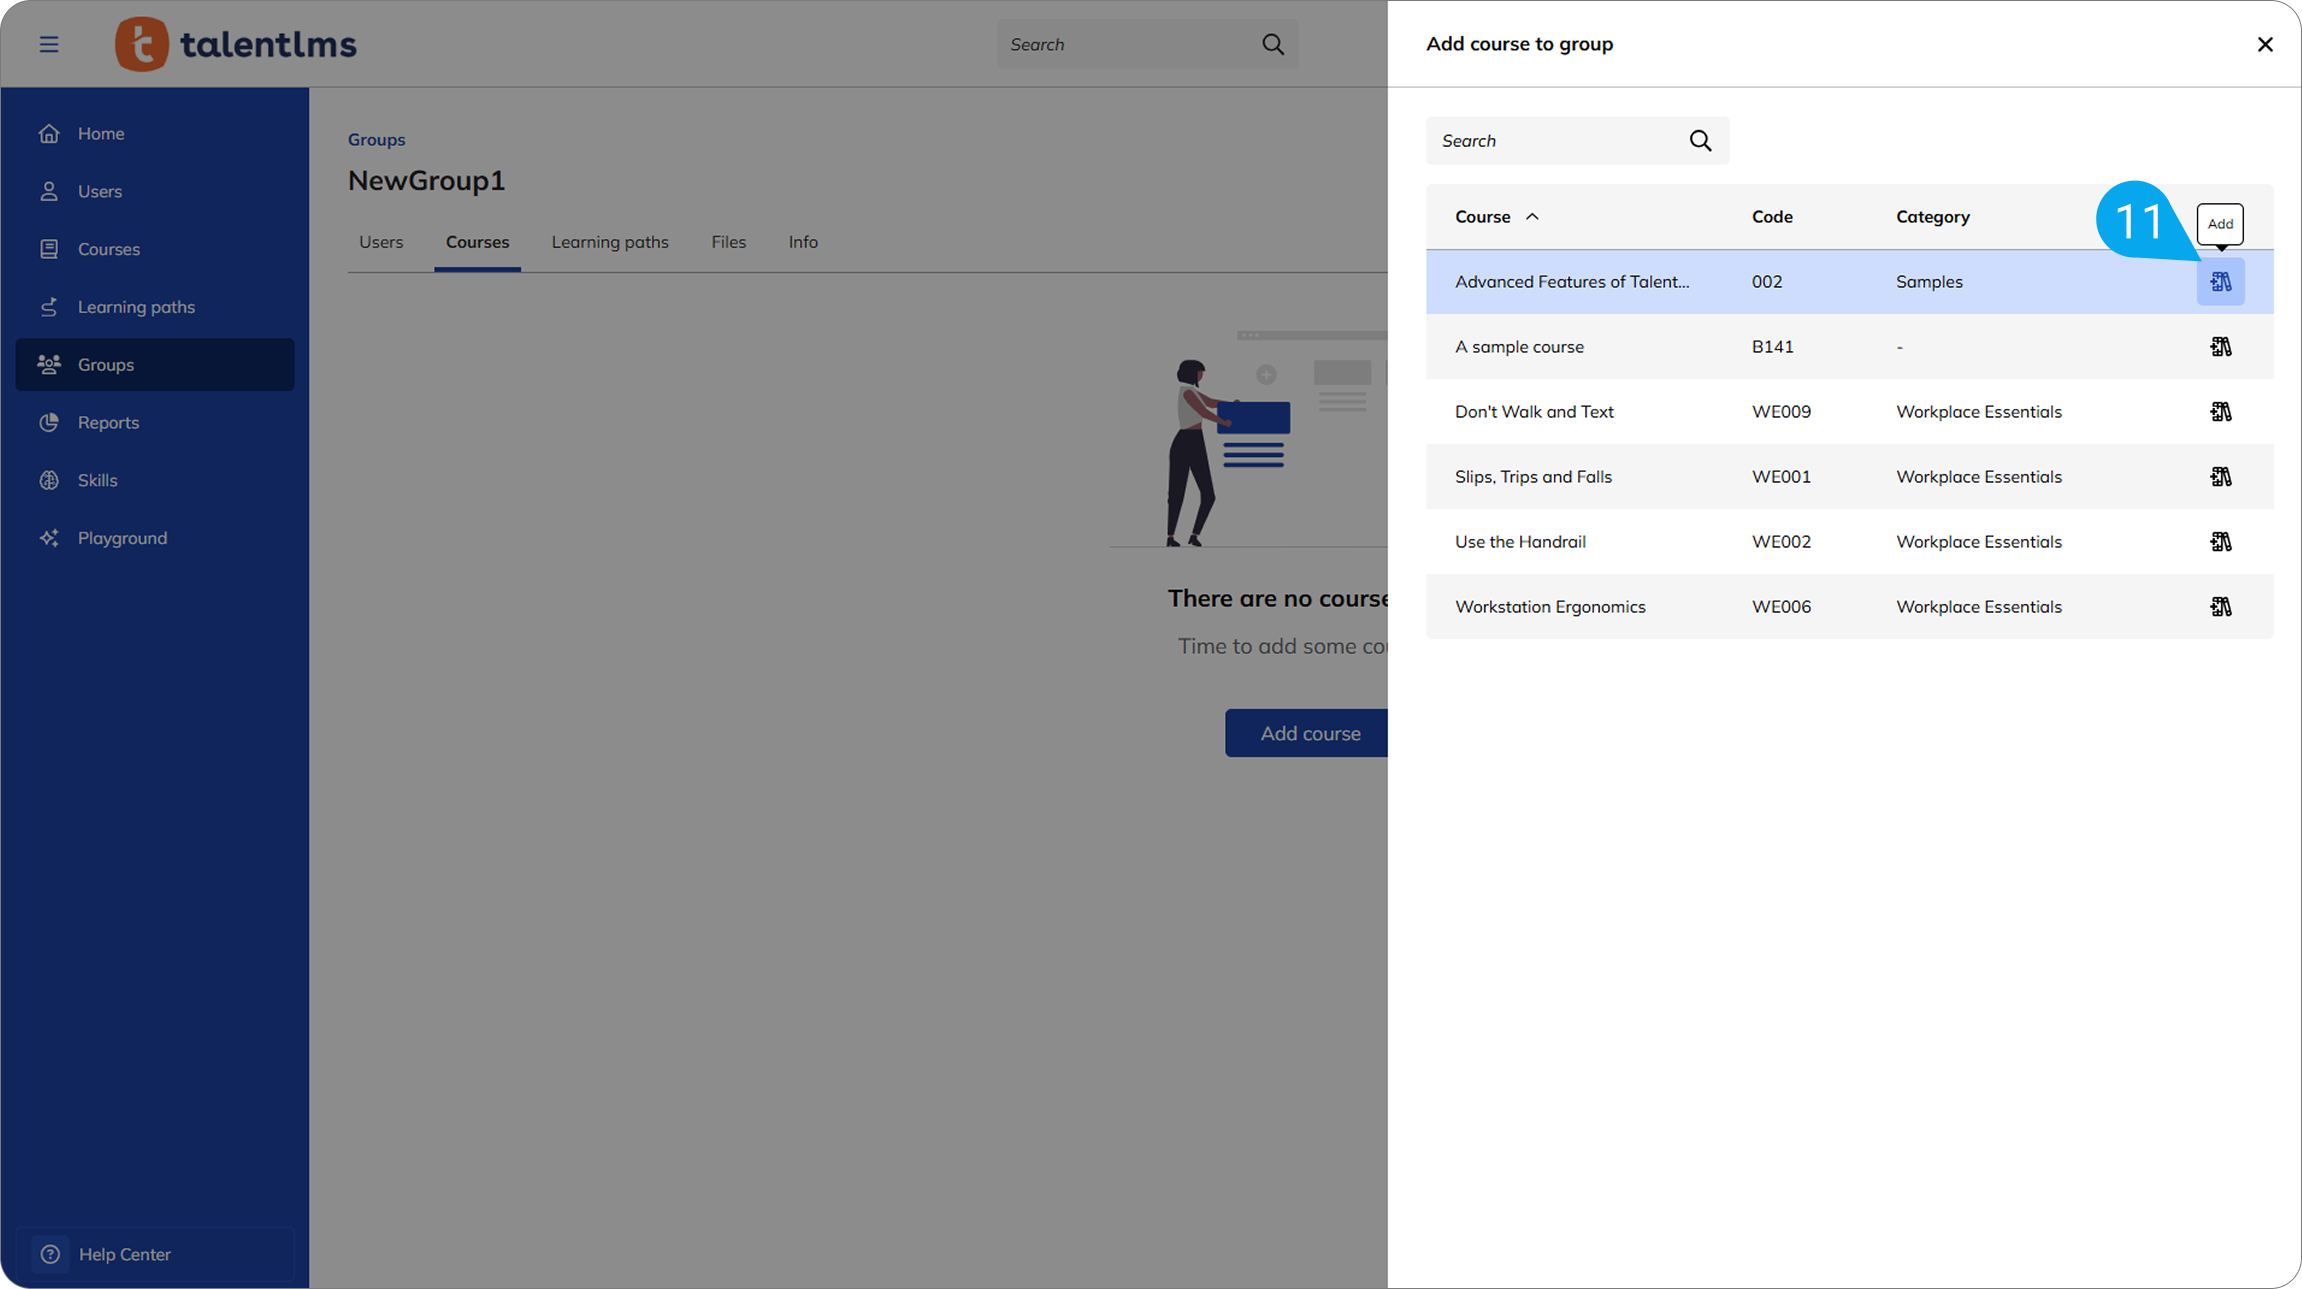2302x1289 pixels.
Task: Add Use the Handrail course
Action: [2220, 542]
